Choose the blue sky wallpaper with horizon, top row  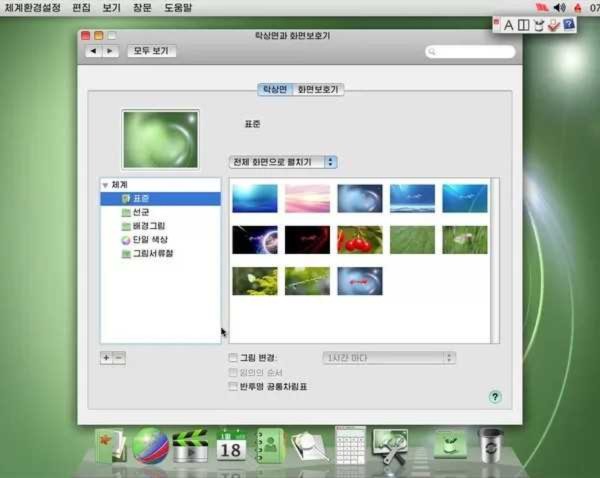click(412, 198)
